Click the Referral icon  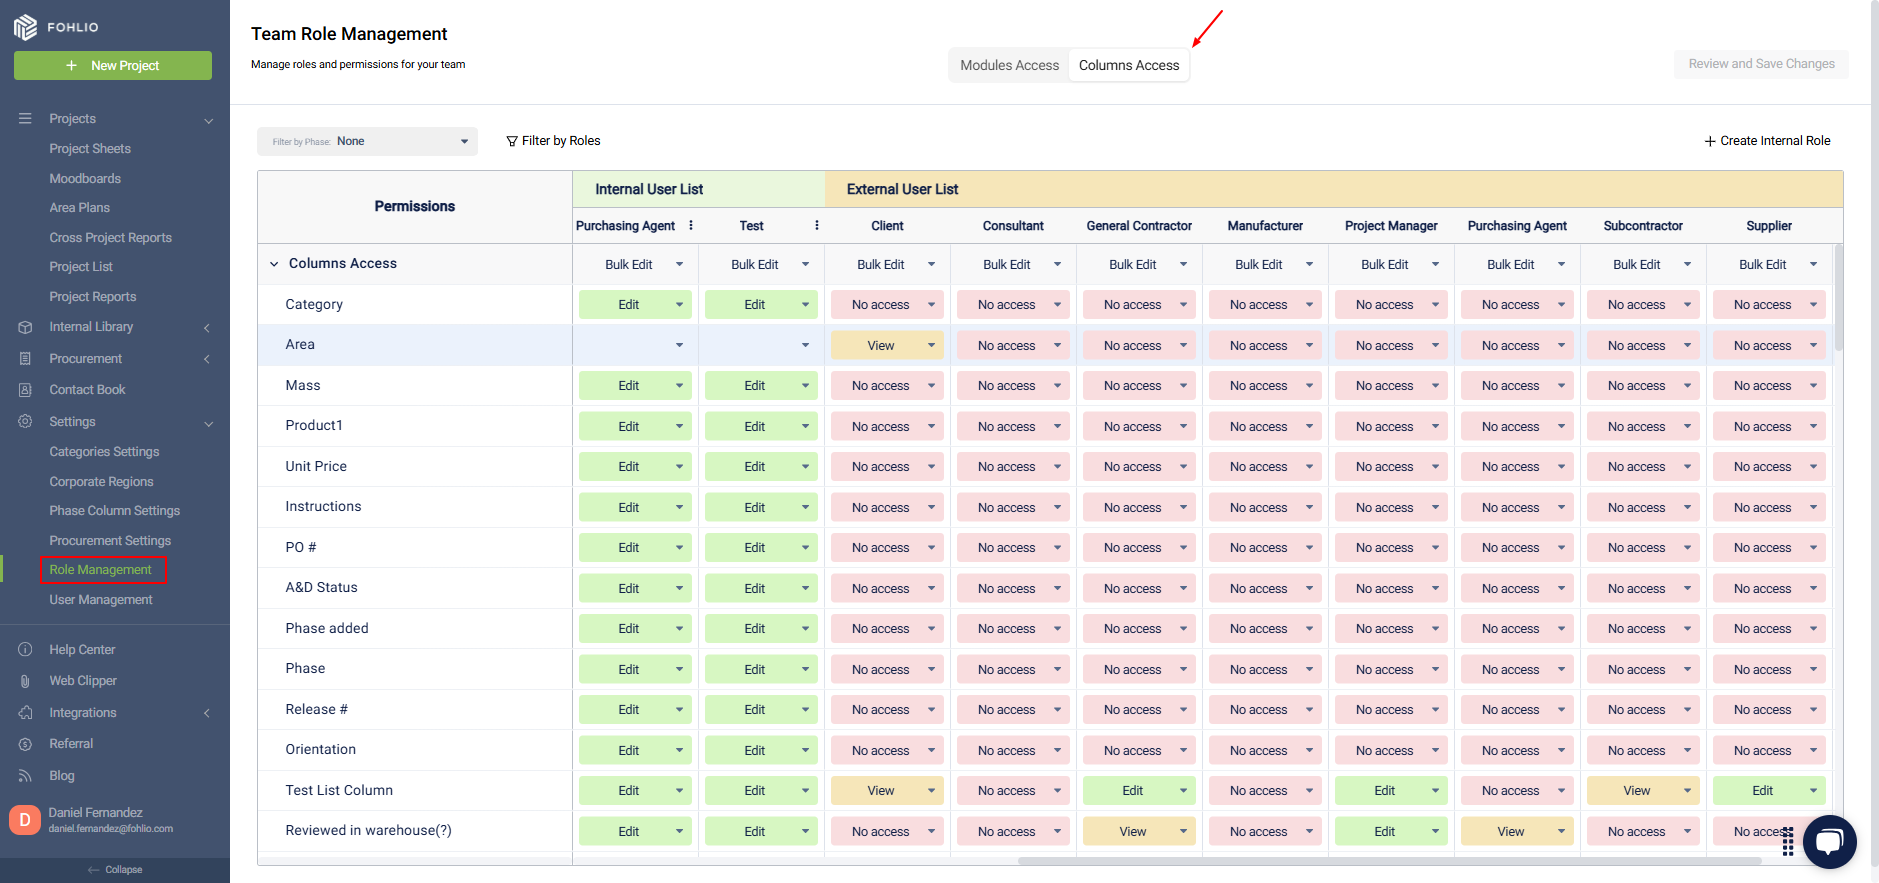(25, 744)
